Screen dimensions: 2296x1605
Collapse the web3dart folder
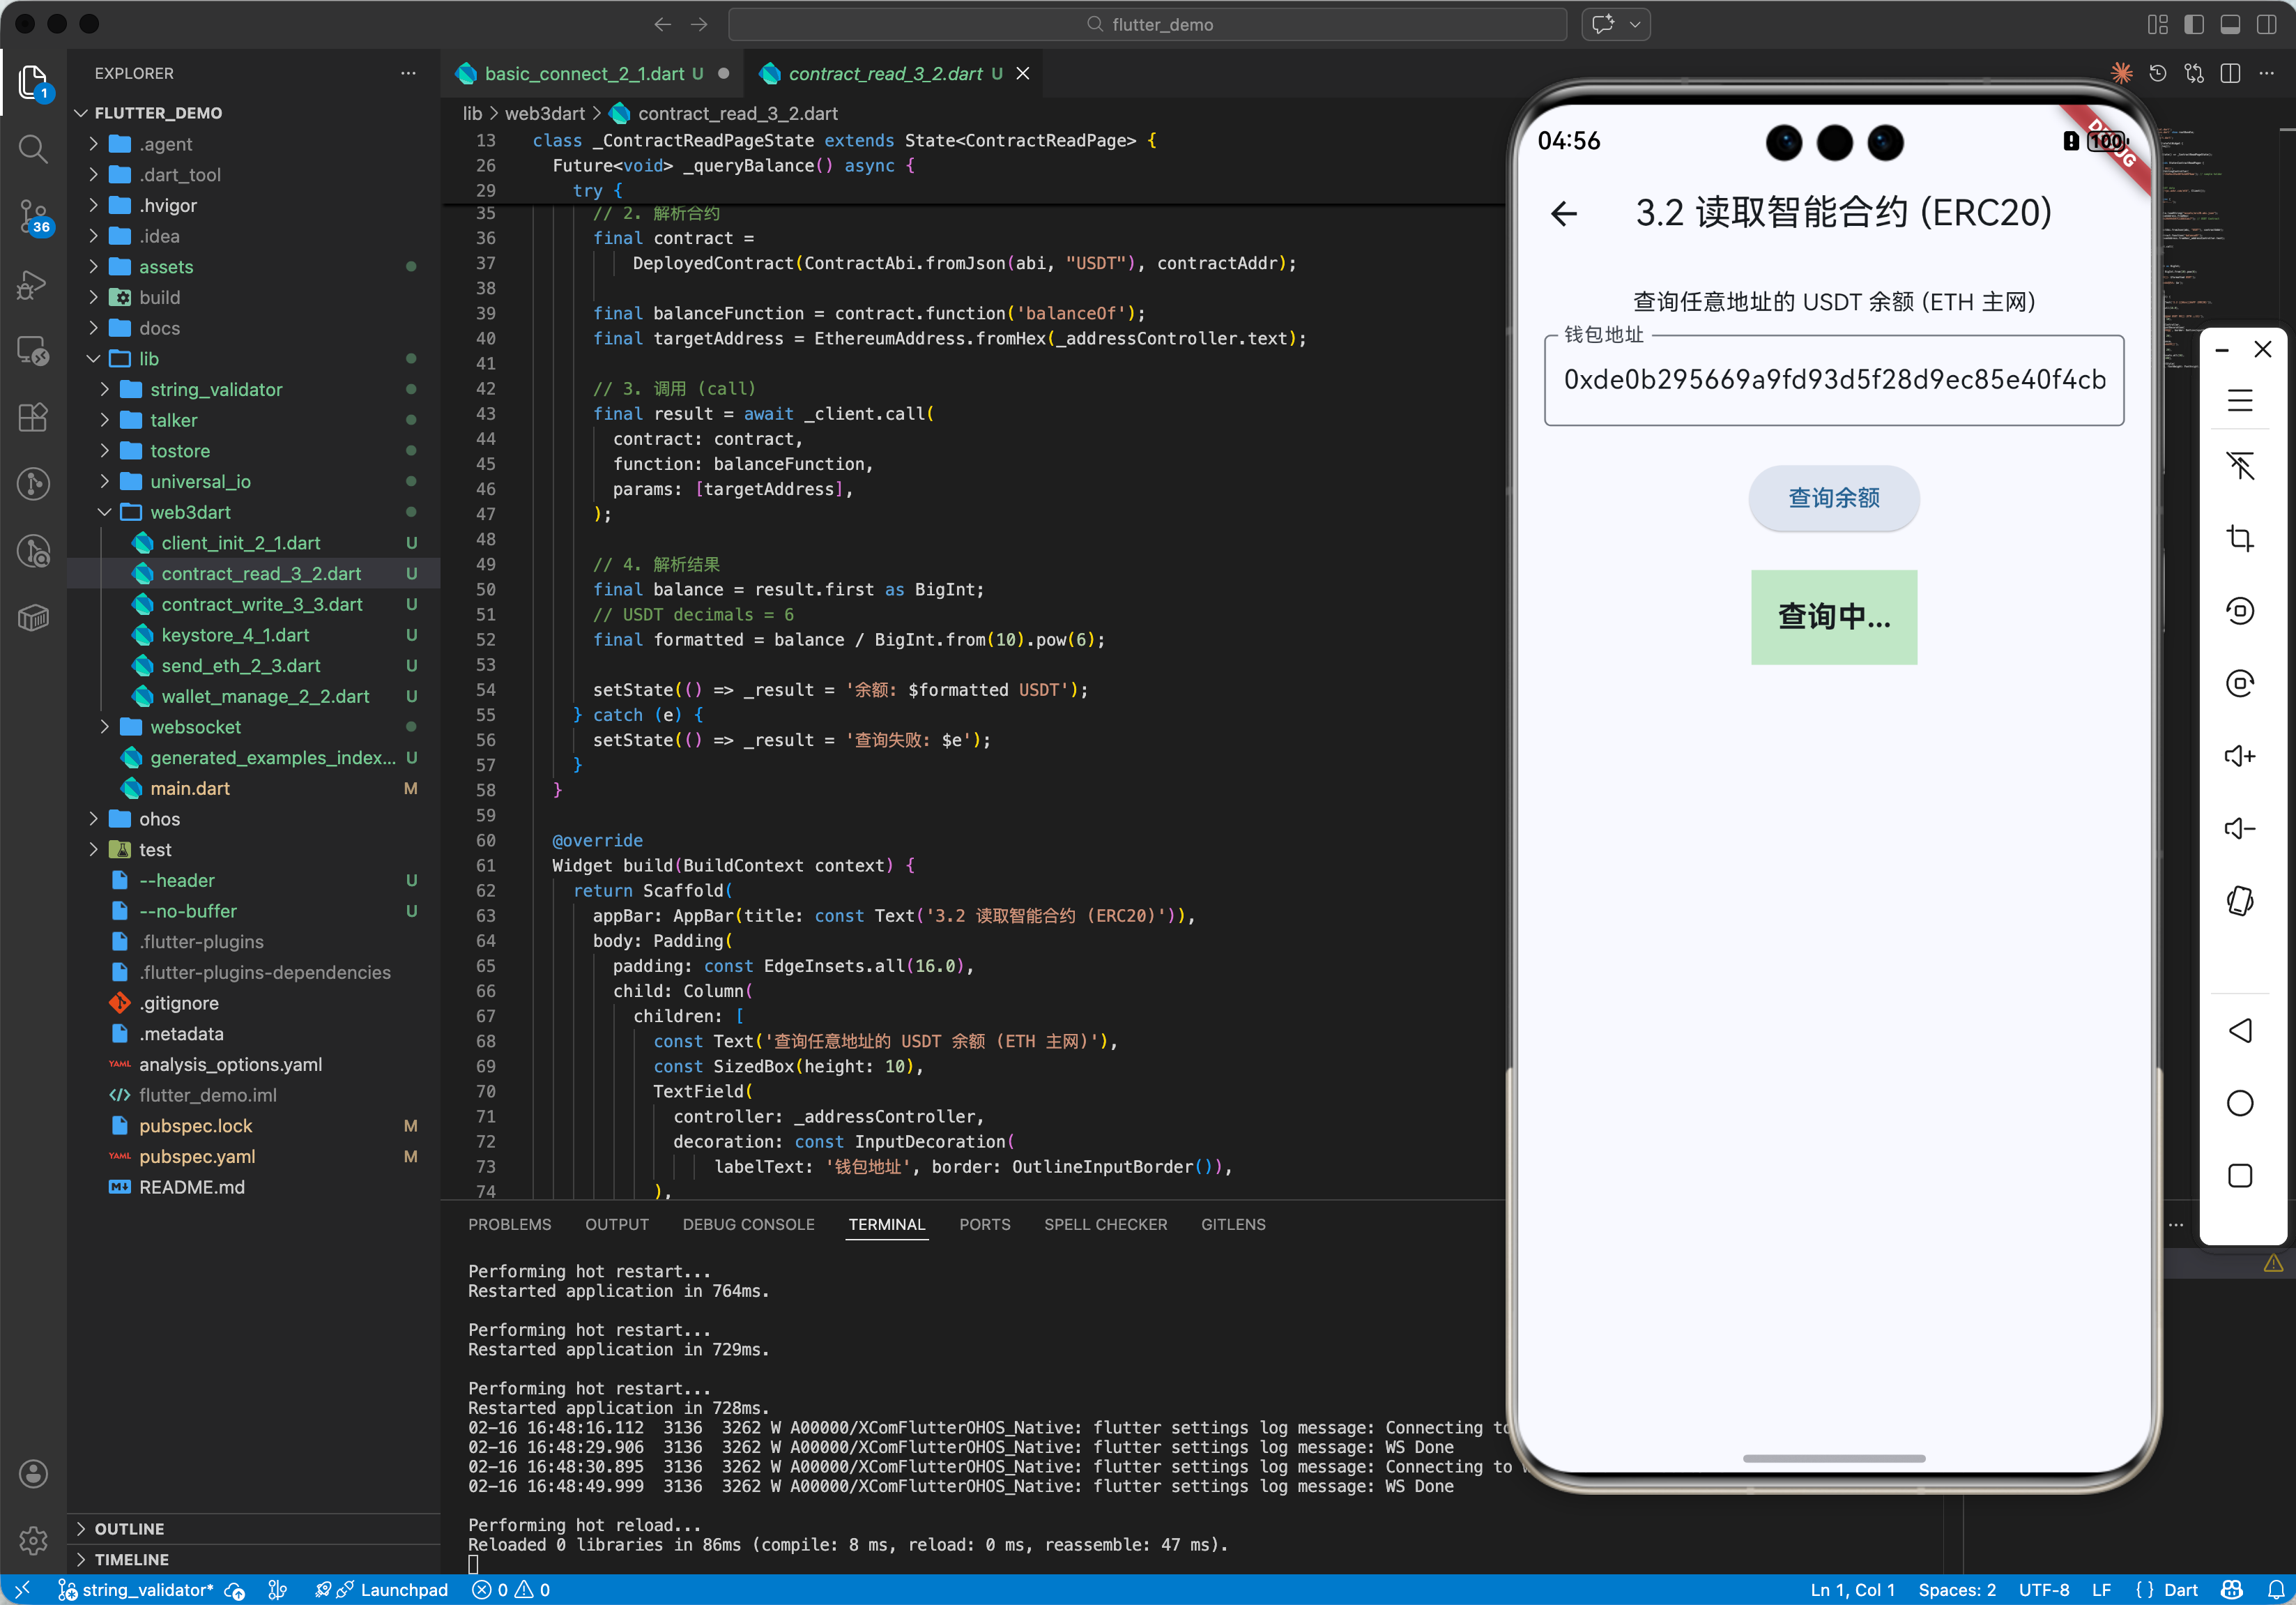tap(190, 512)
